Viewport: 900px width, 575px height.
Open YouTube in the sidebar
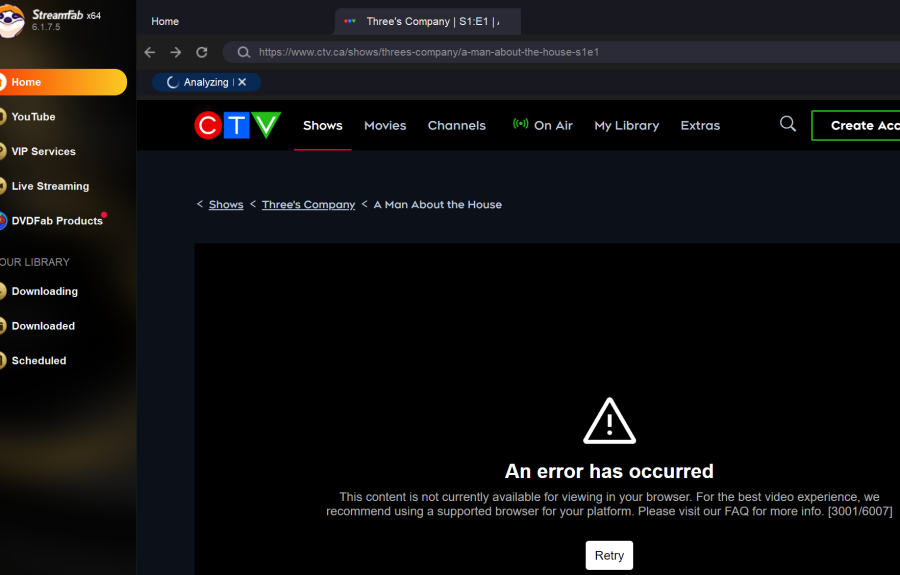[x=33, y=116]
